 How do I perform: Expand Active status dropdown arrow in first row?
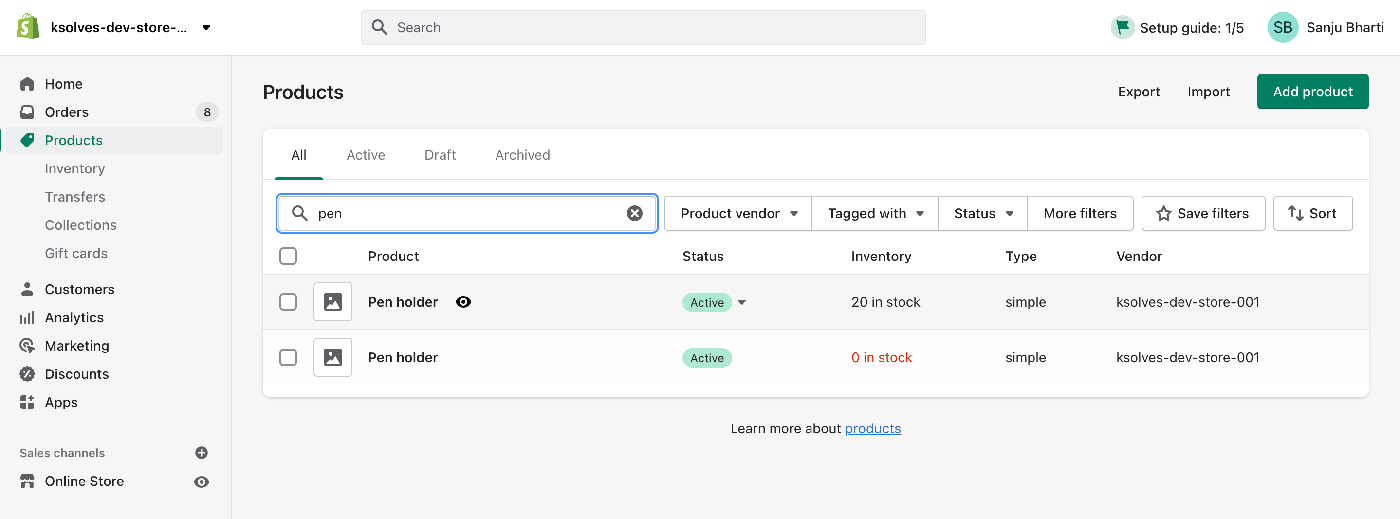[x=742, y=302]
